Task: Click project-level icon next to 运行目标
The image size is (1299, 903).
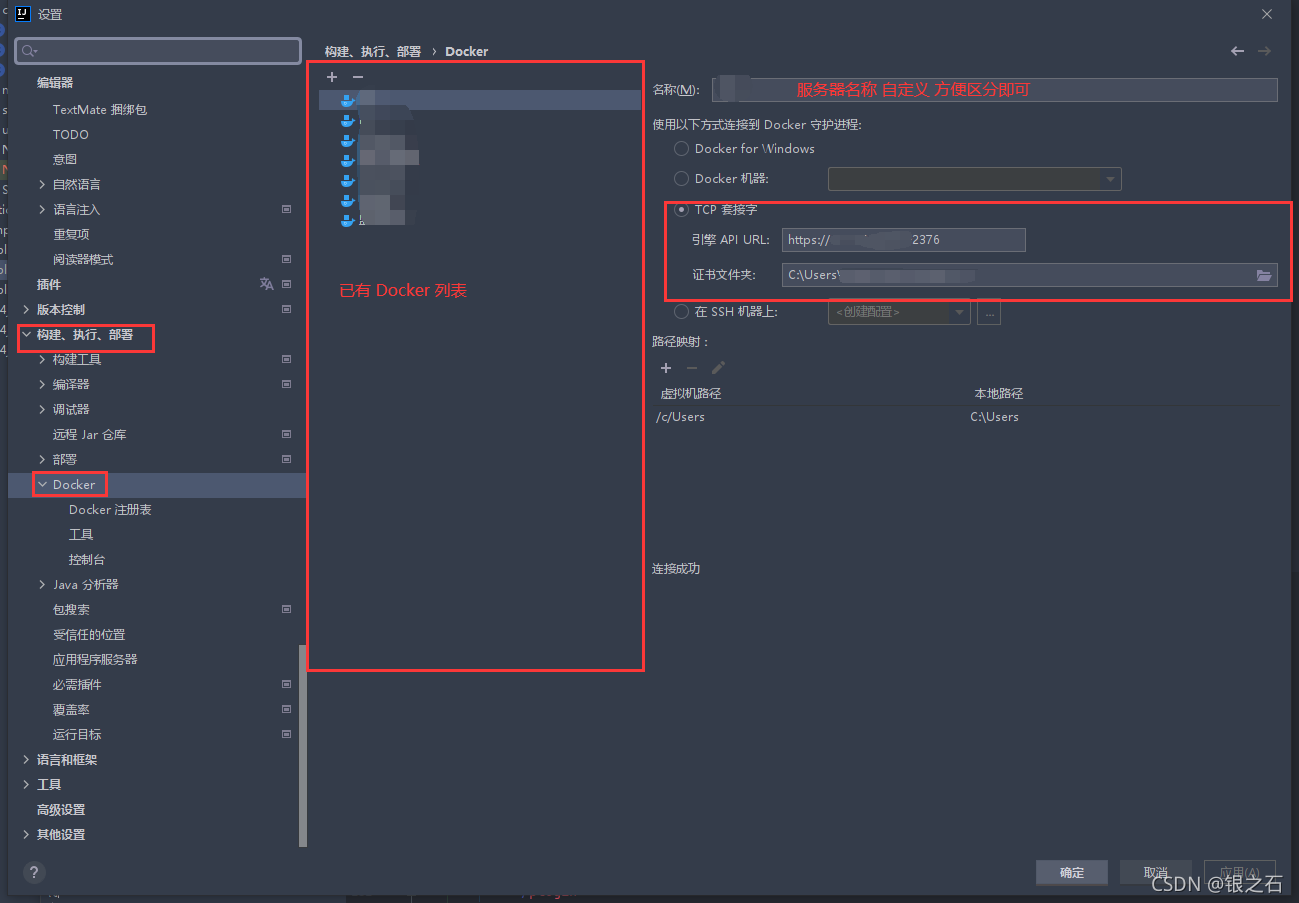Action: point(286,734)
